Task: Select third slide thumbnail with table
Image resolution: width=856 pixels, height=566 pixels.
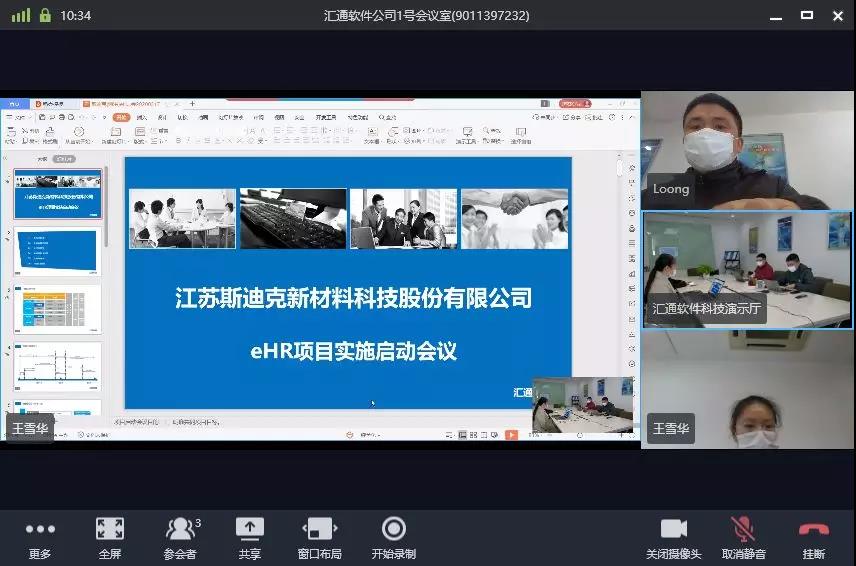Action: point(58,309)
